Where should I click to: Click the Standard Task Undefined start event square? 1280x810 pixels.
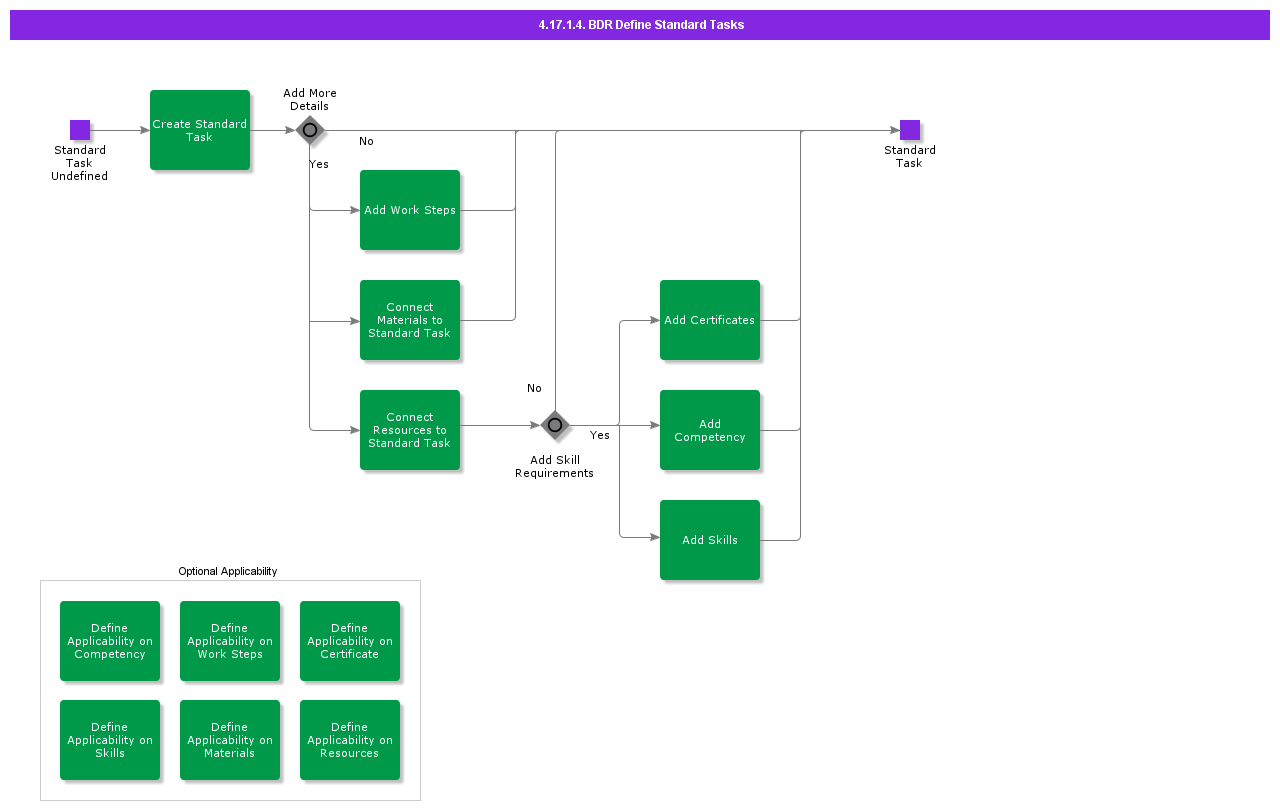click(x=80, y=130)
